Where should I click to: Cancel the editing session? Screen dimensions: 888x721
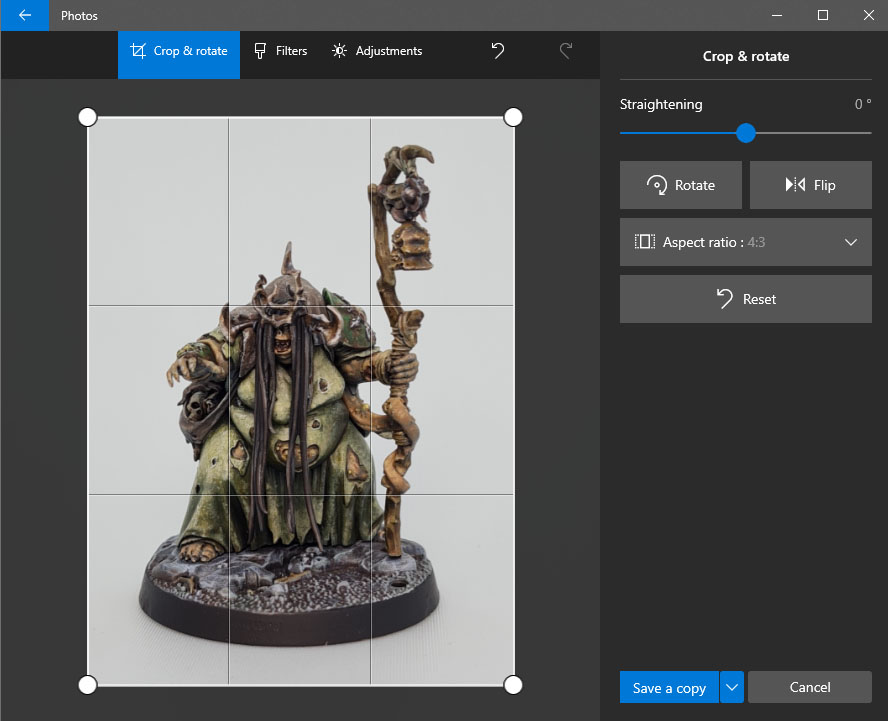pyautogui.click(x=809, y=687)
